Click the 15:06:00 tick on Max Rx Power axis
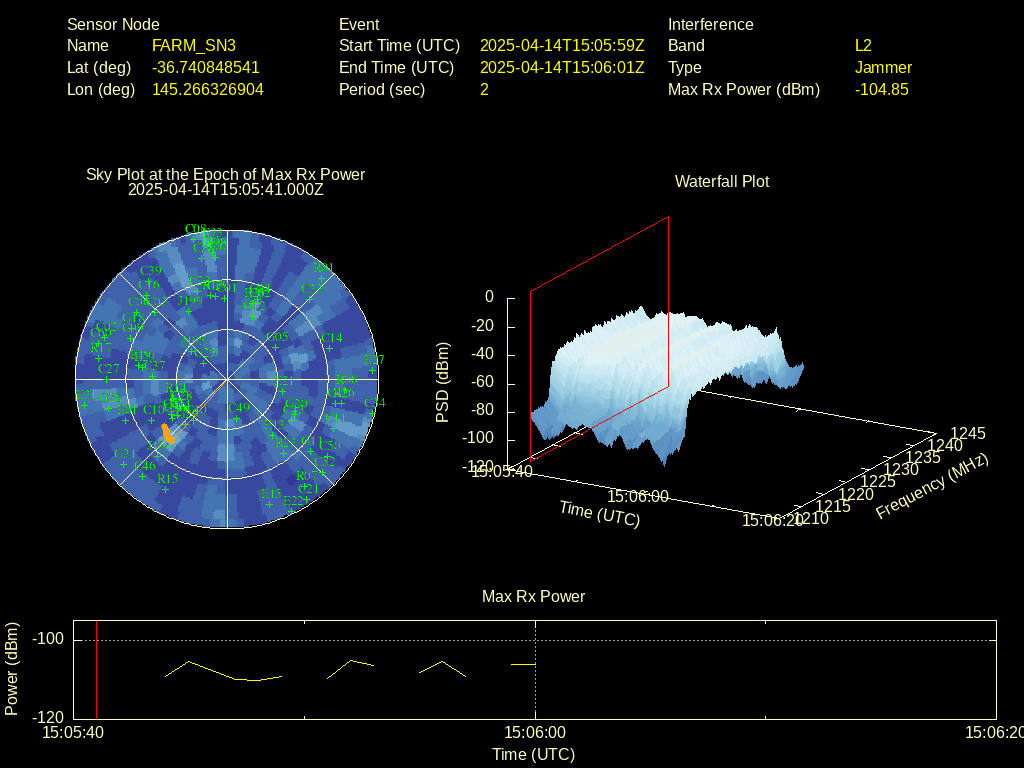The image size is (1024, 768). (x=536, y=732)
